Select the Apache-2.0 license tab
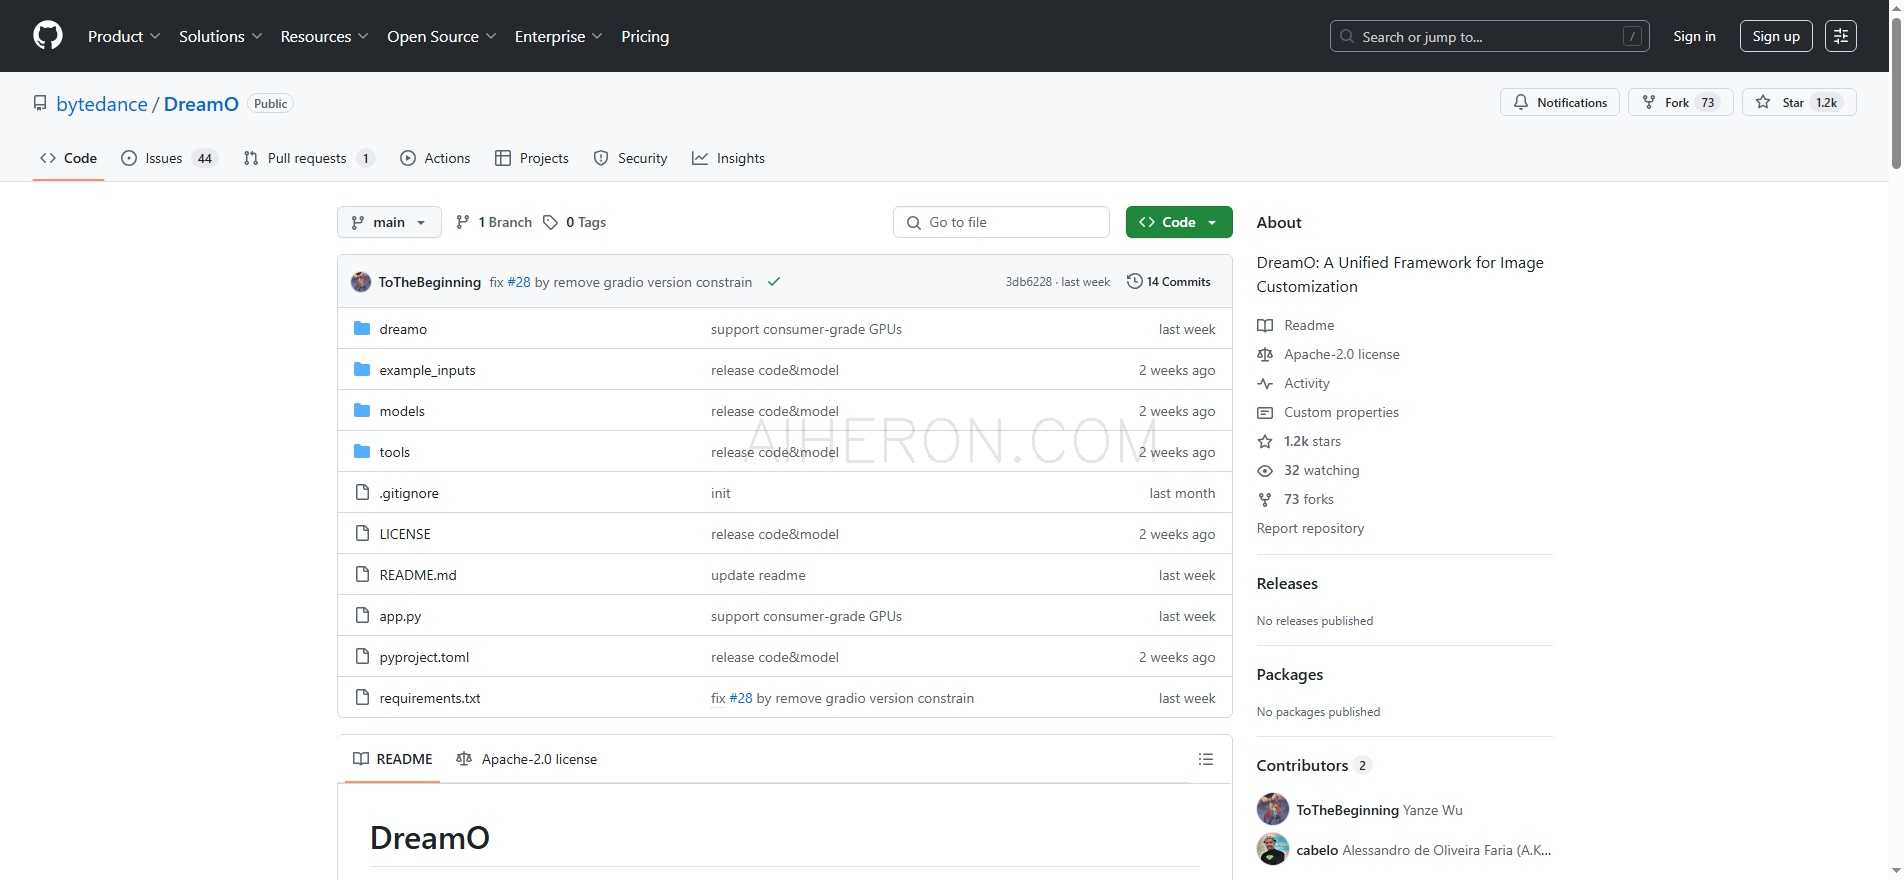 pyautogui.click(x=526, y=759)
